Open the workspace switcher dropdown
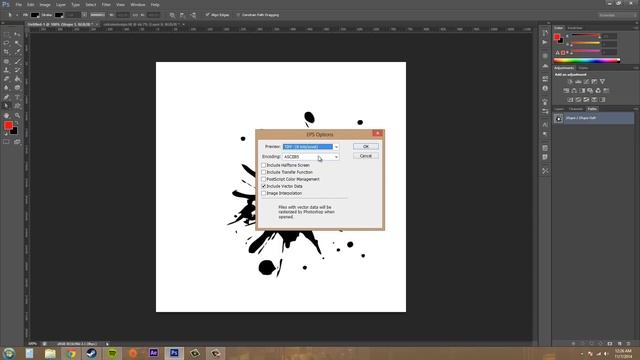 coord(618,15)
